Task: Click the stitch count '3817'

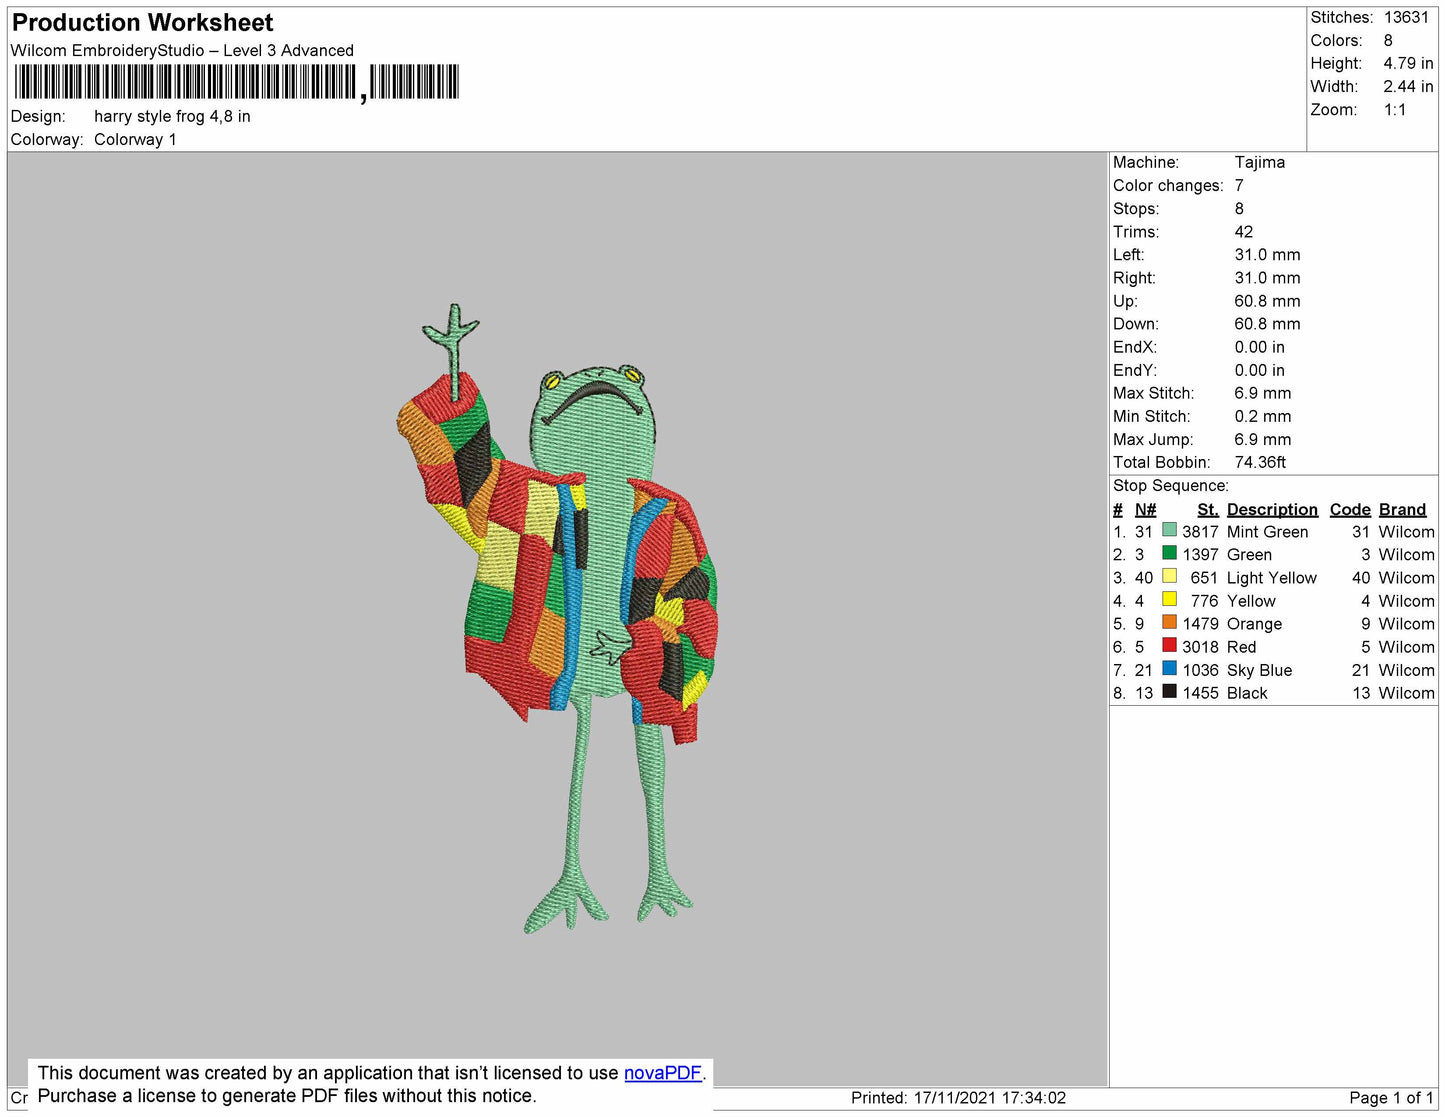Action: 1200,532
